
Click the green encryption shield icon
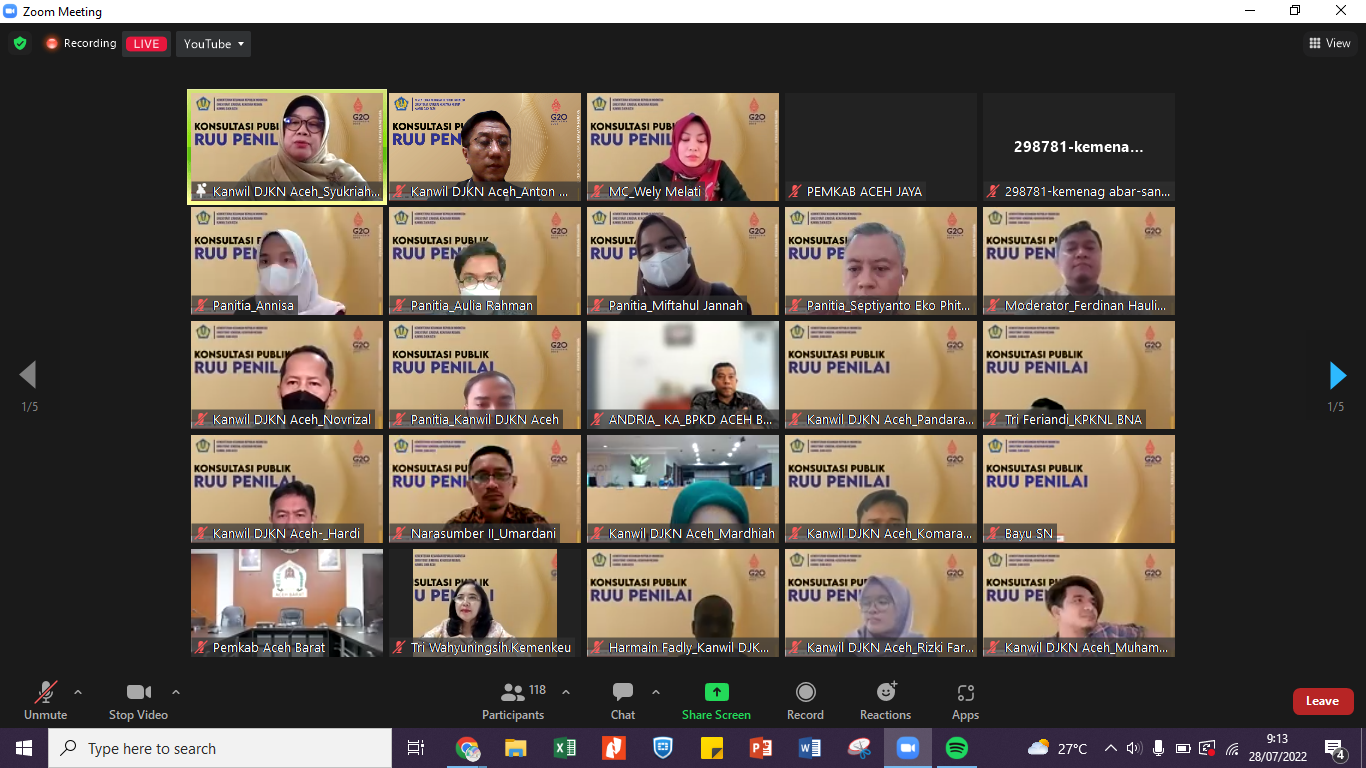(x=20, y=44)
